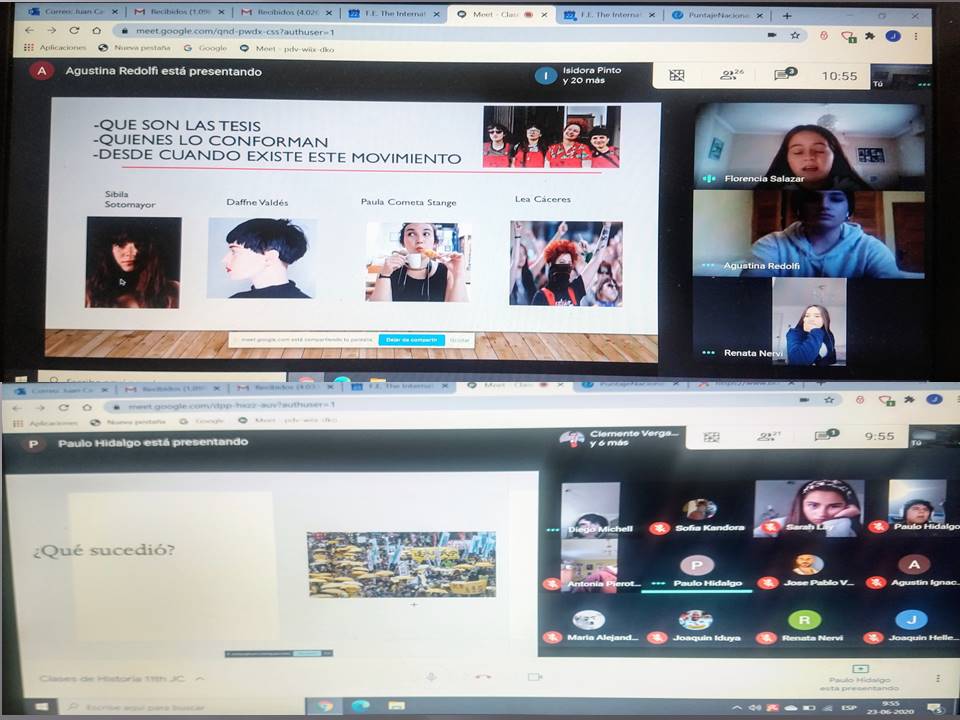Viewport: 960px width, 720px height.
Task: Click camera indicator in the qnd-pwdx-css address bar
Action: (772, 36)
